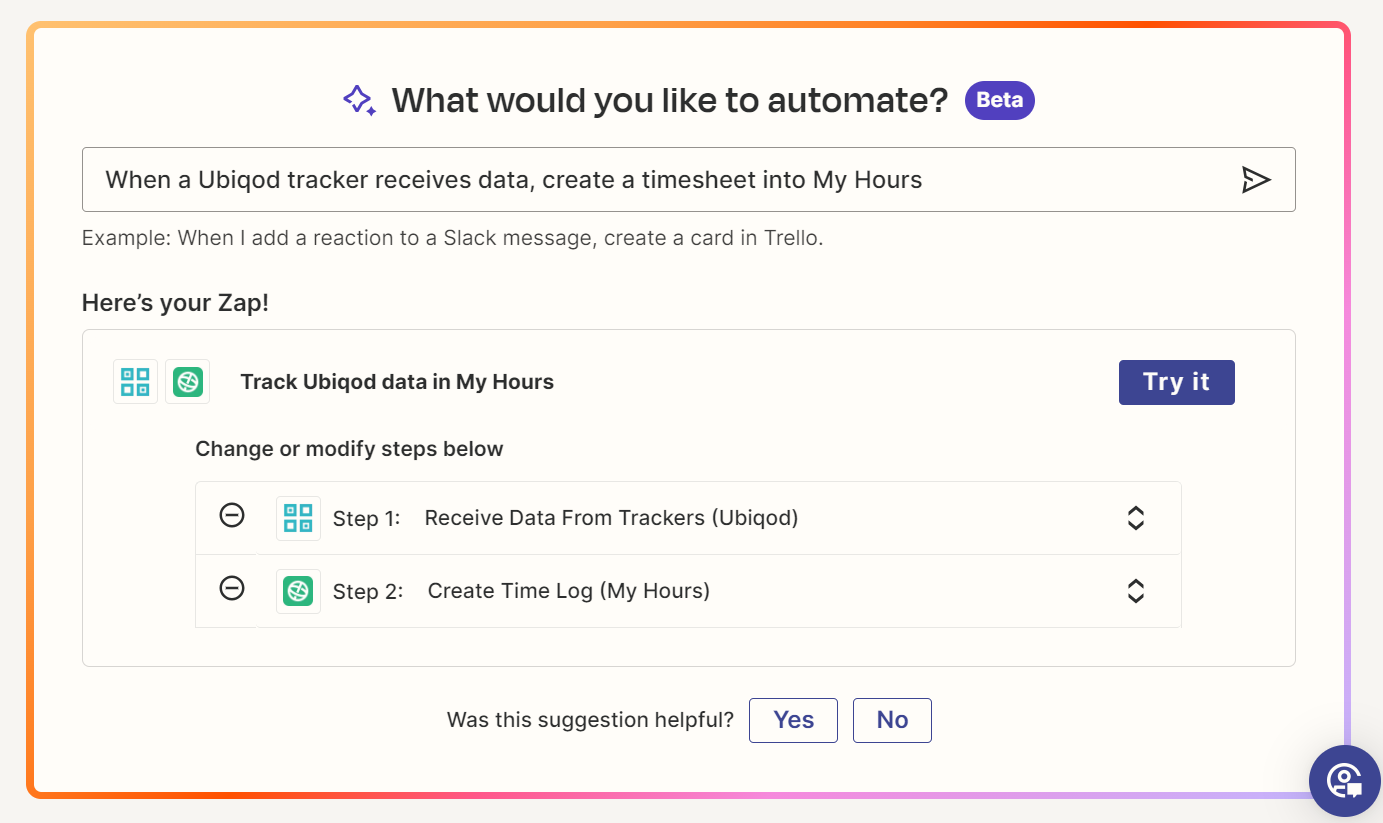Answer No to suggestion helpful
Viewport: 1383px width, 823px height.
point(892,720)
